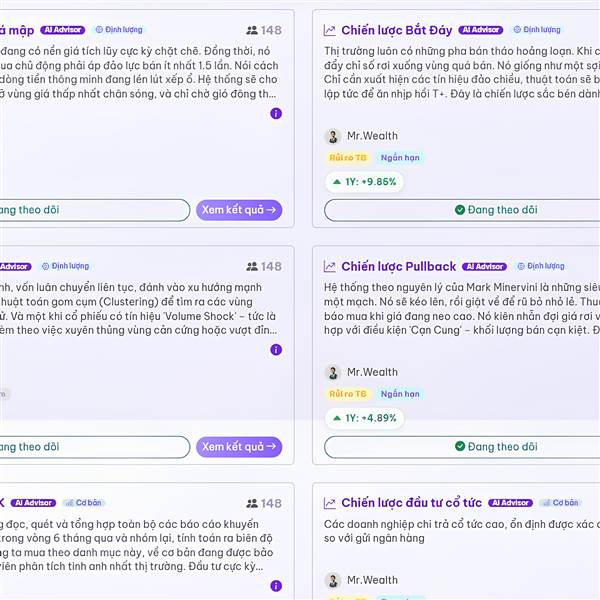Select the 'Rủi ro TB' tag on Pullback card

(x=348, y=394)
